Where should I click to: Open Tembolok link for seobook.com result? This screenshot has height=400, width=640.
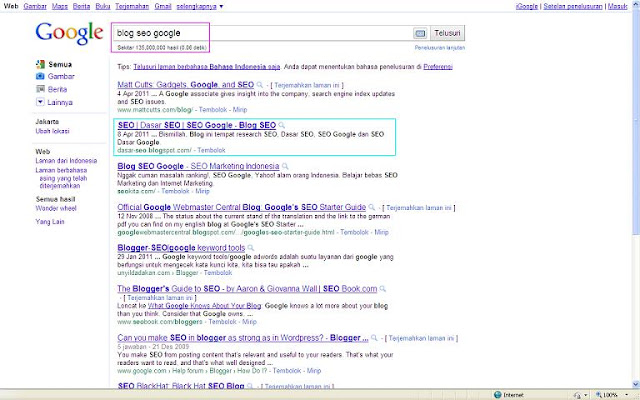click(x=222, y=322)
